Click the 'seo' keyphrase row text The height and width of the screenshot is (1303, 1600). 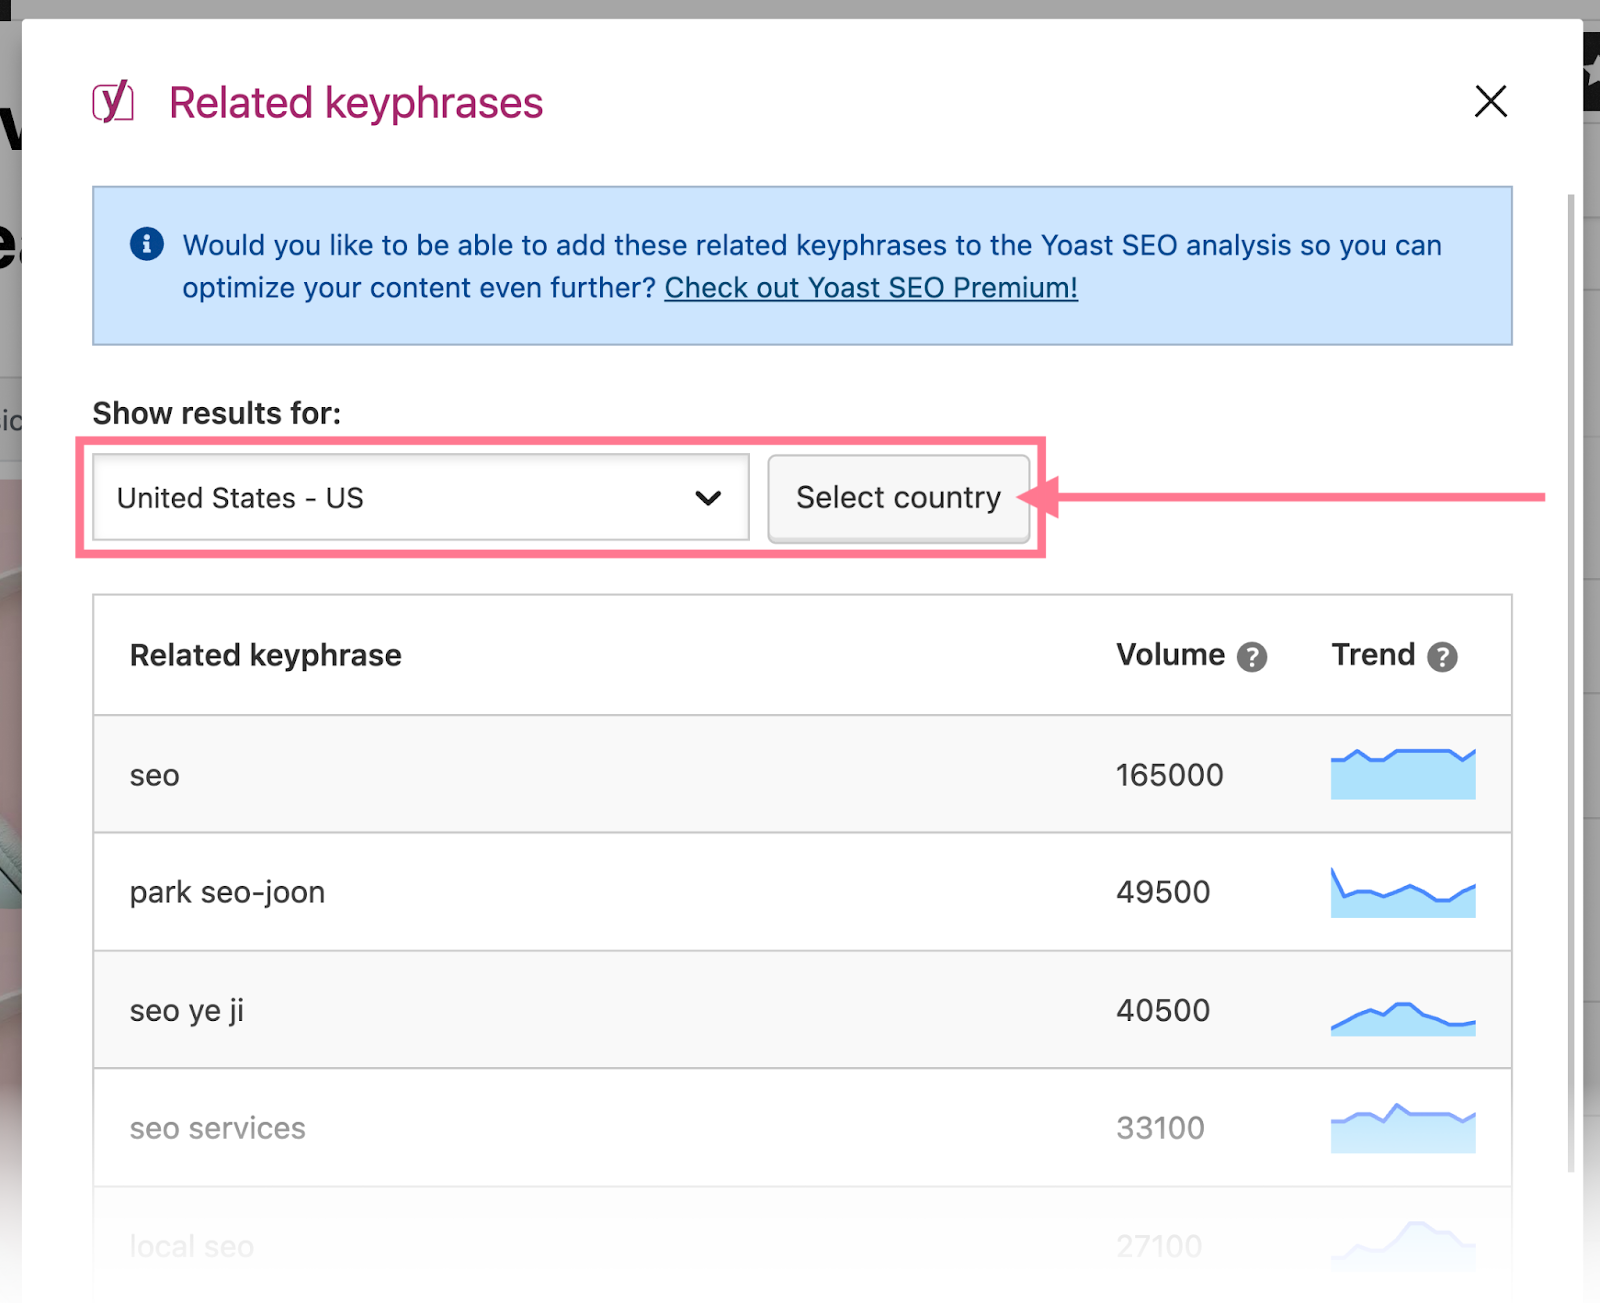pyautogui.click(x=155, y=775)
